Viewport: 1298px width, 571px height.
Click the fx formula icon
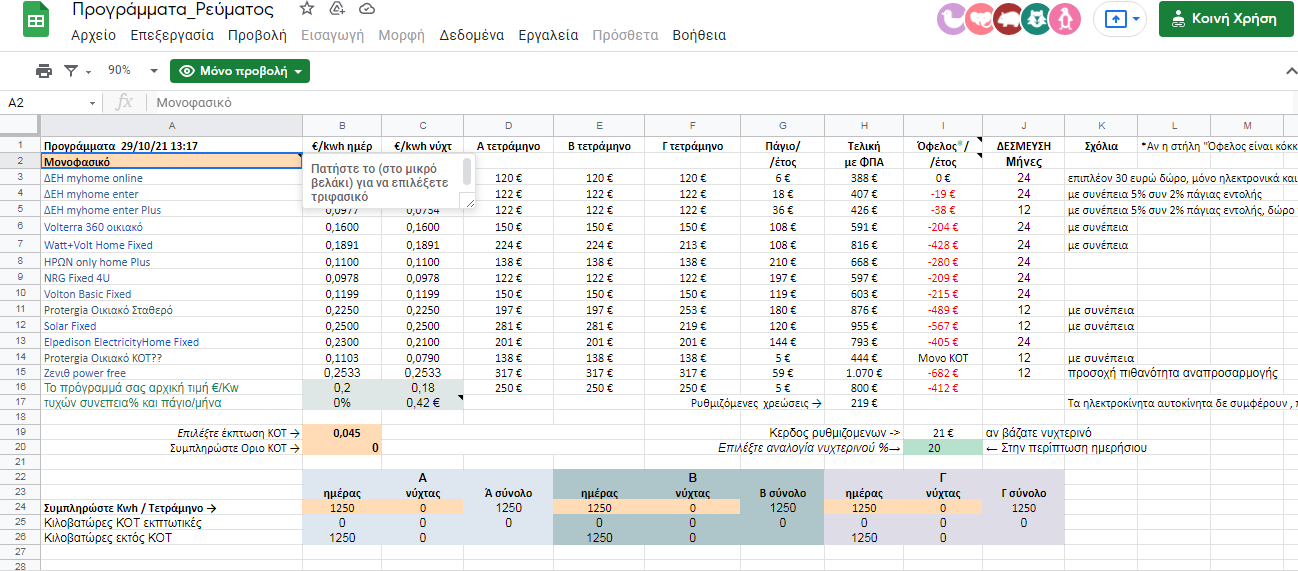[125, 102]
